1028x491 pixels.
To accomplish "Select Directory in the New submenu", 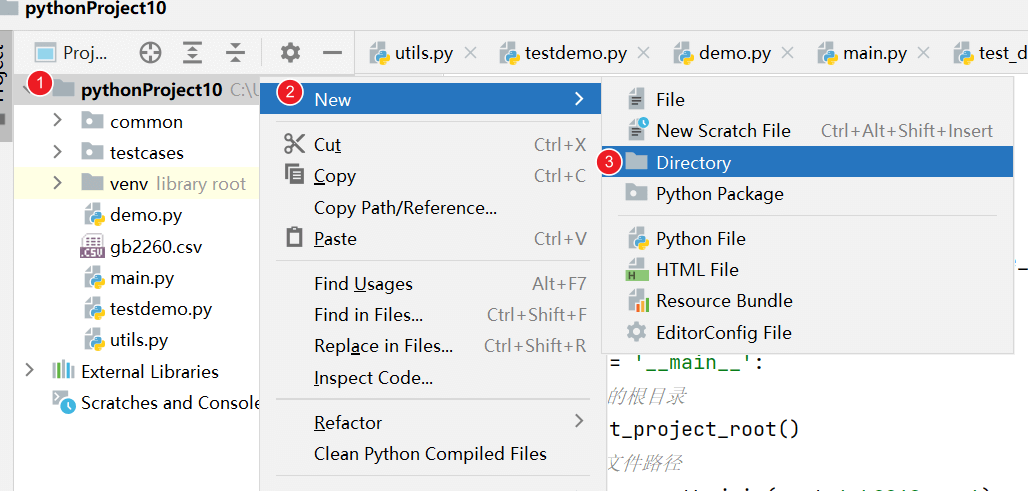I will tap(693, 163).
